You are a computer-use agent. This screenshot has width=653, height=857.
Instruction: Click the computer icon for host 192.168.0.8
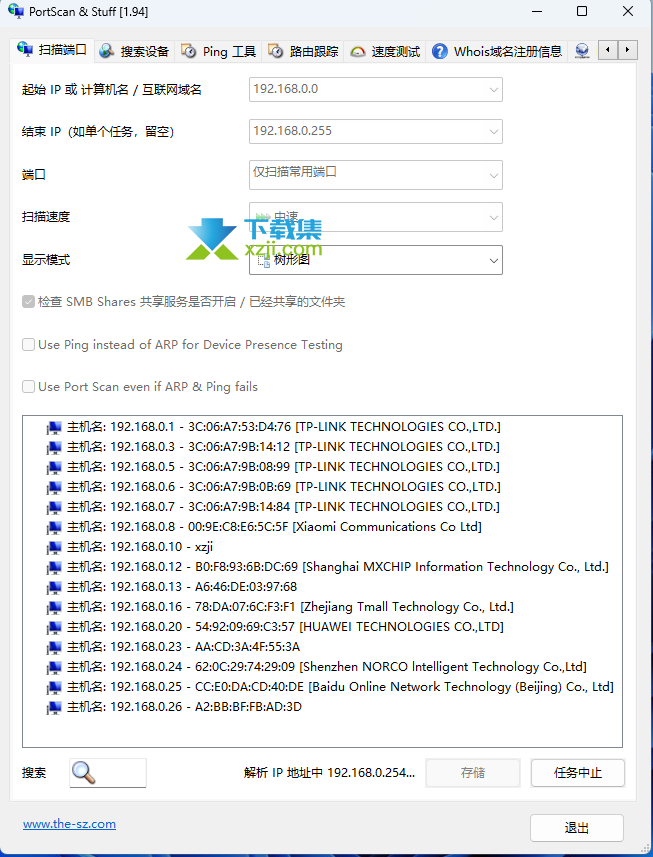click(54, 527)
